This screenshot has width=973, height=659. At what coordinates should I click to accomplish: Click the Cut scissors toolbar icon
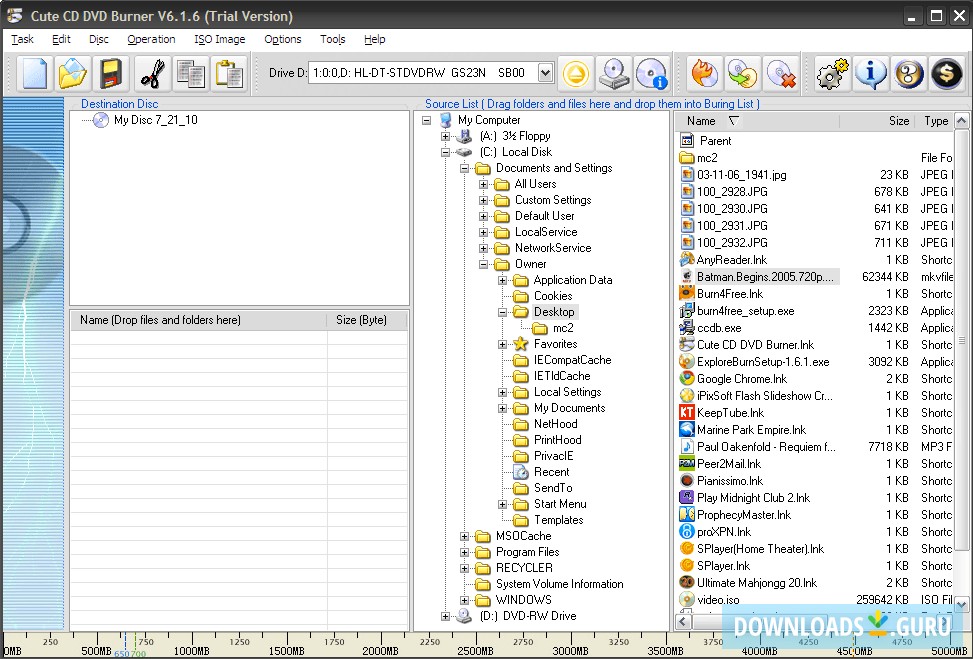pyautogui.click(x=152, y=74)
